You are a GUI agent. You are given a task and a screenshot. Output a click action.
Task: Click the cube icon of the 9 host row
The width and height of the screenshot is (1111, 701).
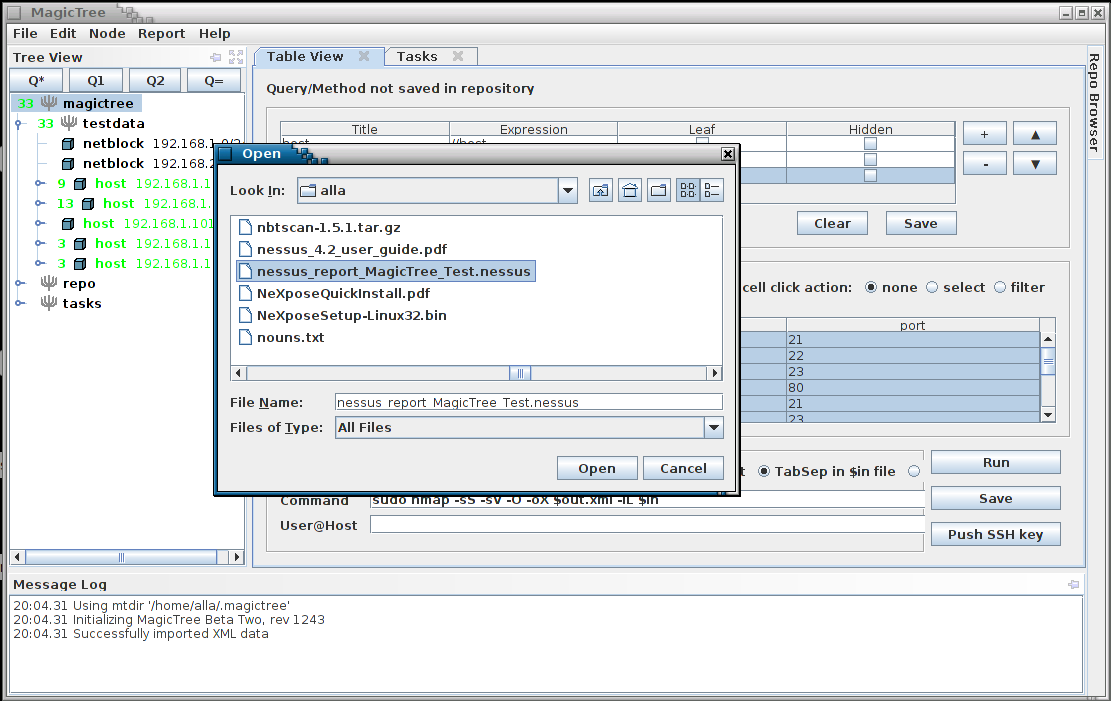(x=81, y=184)
